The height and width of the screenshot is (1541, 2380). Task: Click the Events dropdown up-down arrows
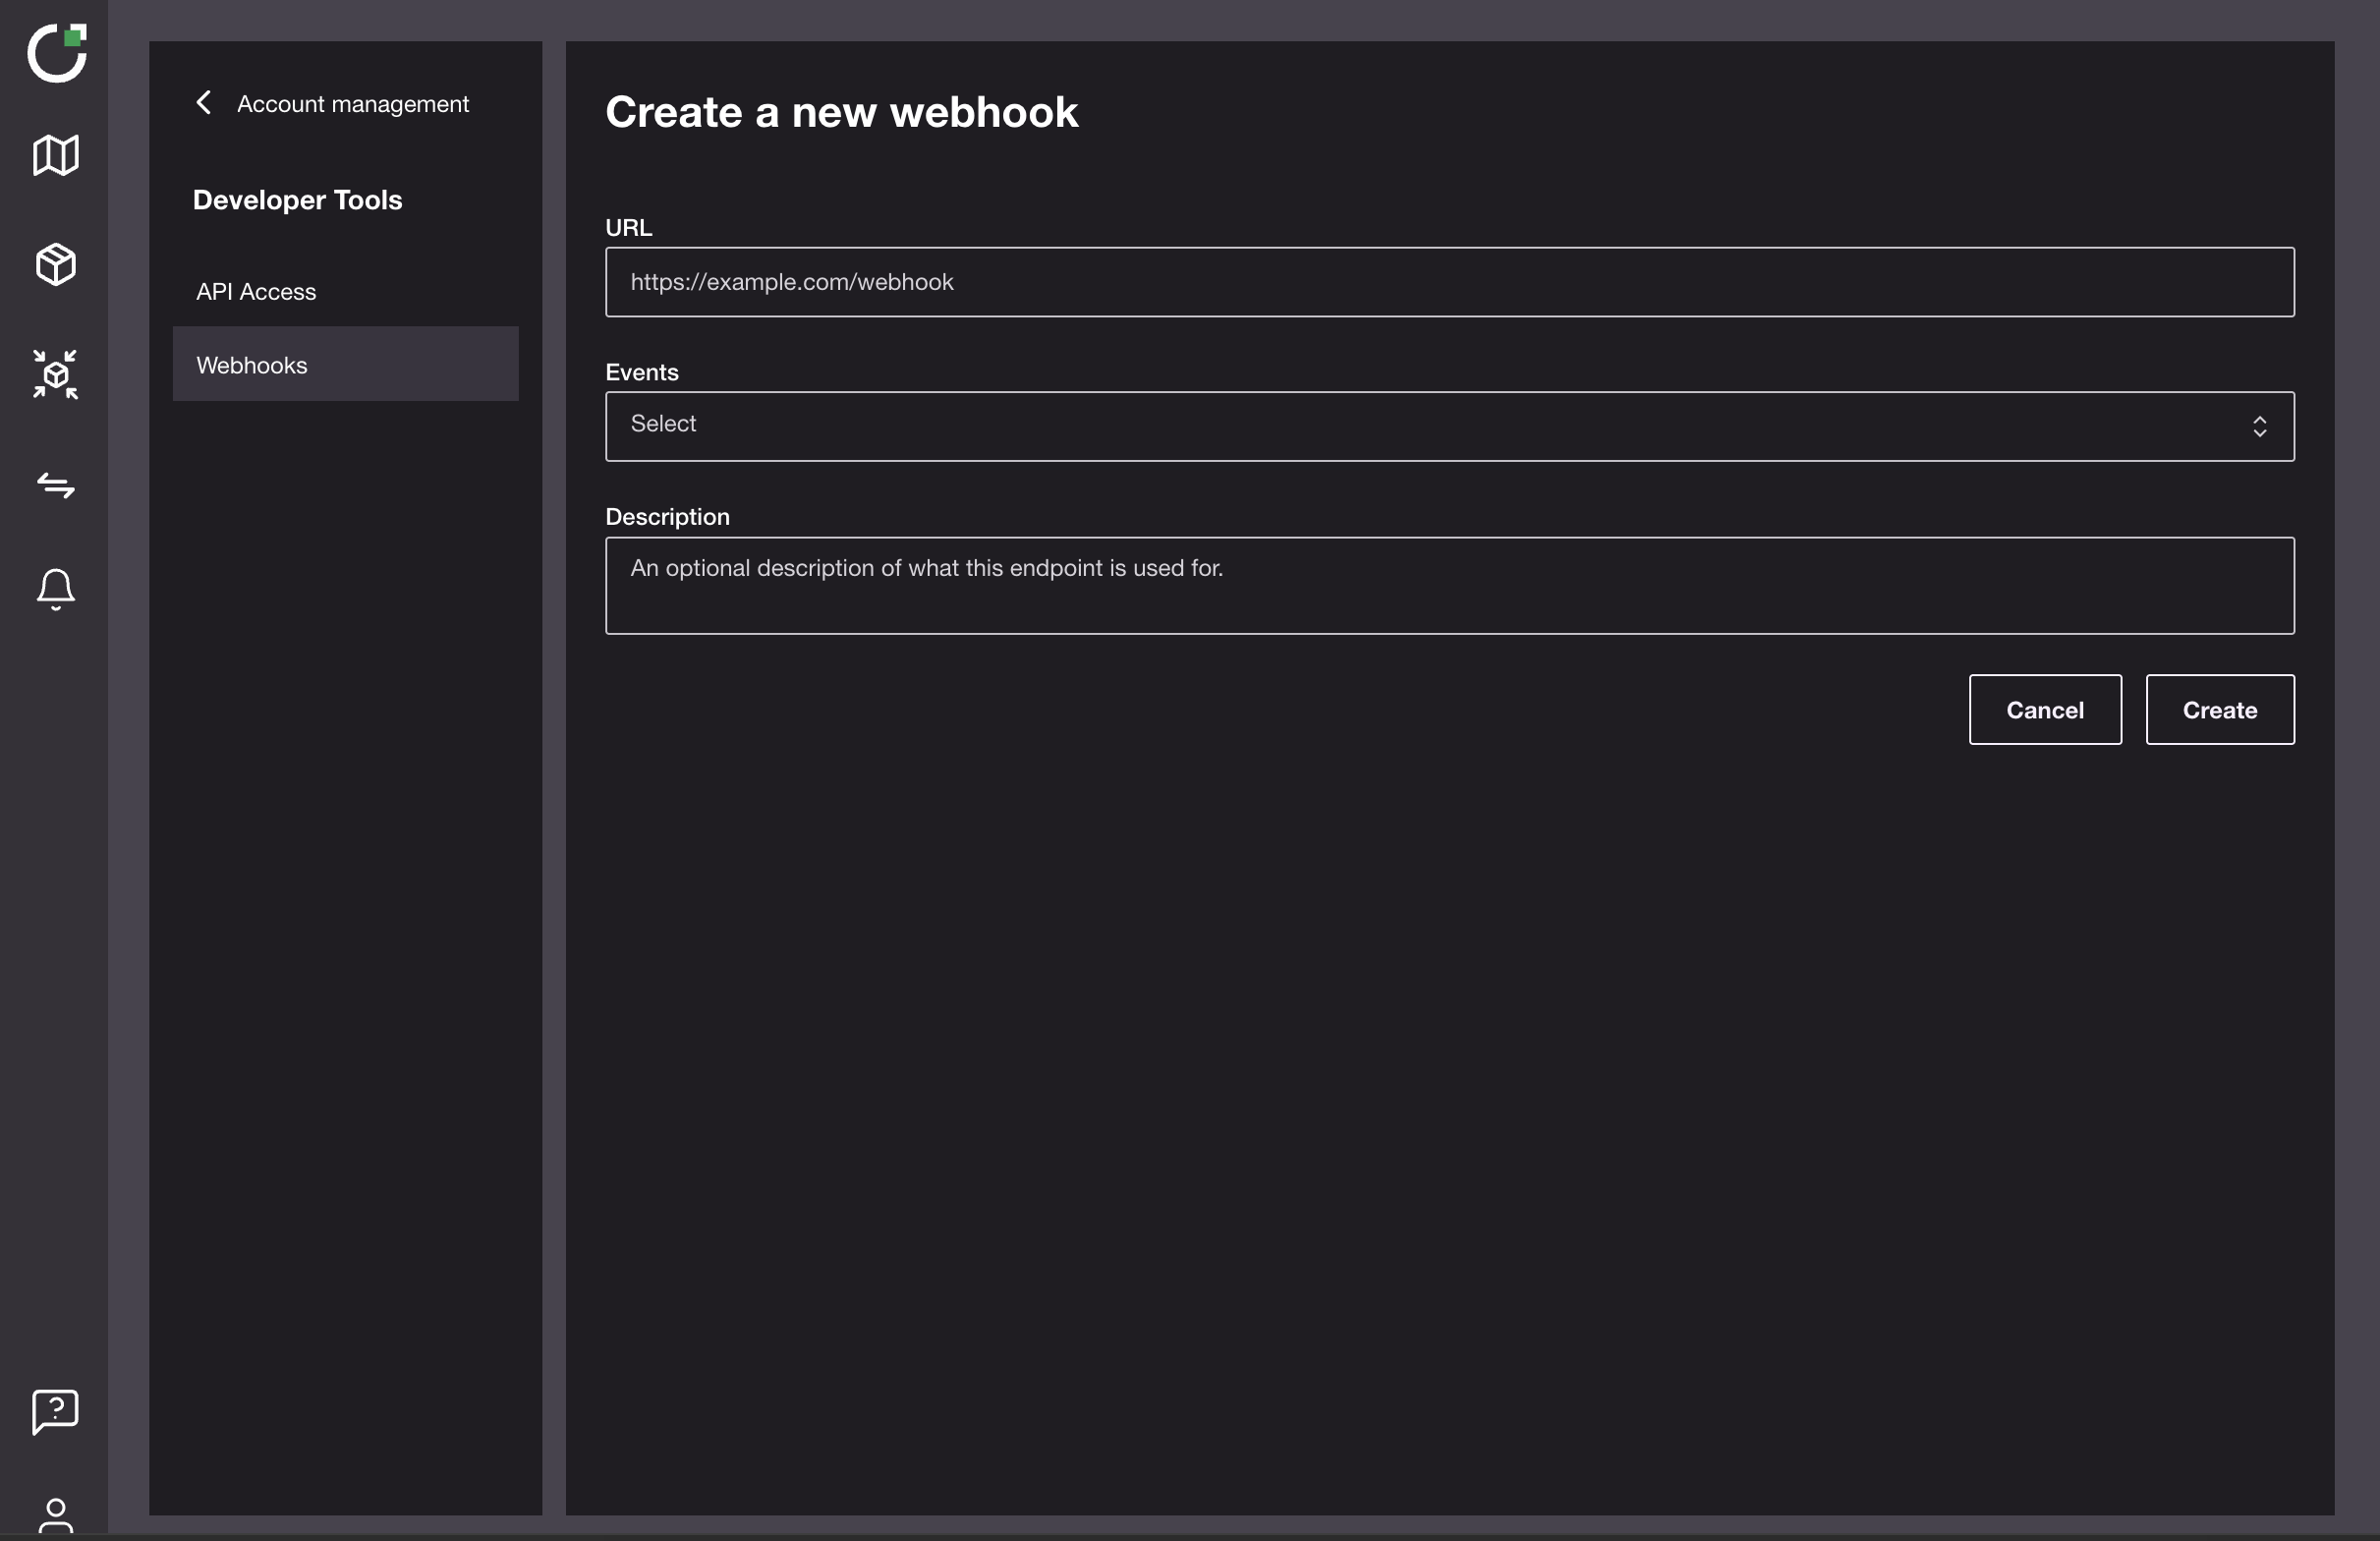coord(2259,427)
